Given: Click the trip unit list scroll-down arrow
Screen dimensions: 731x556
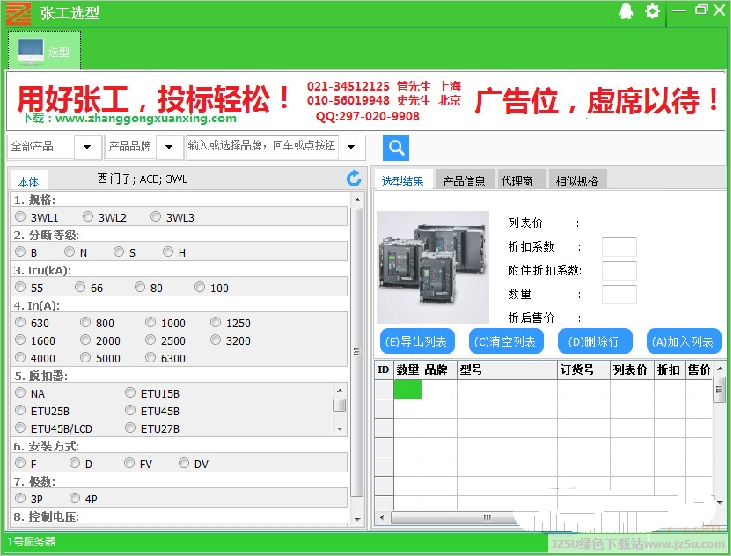Looking at the screenshot, I should 340,429.
